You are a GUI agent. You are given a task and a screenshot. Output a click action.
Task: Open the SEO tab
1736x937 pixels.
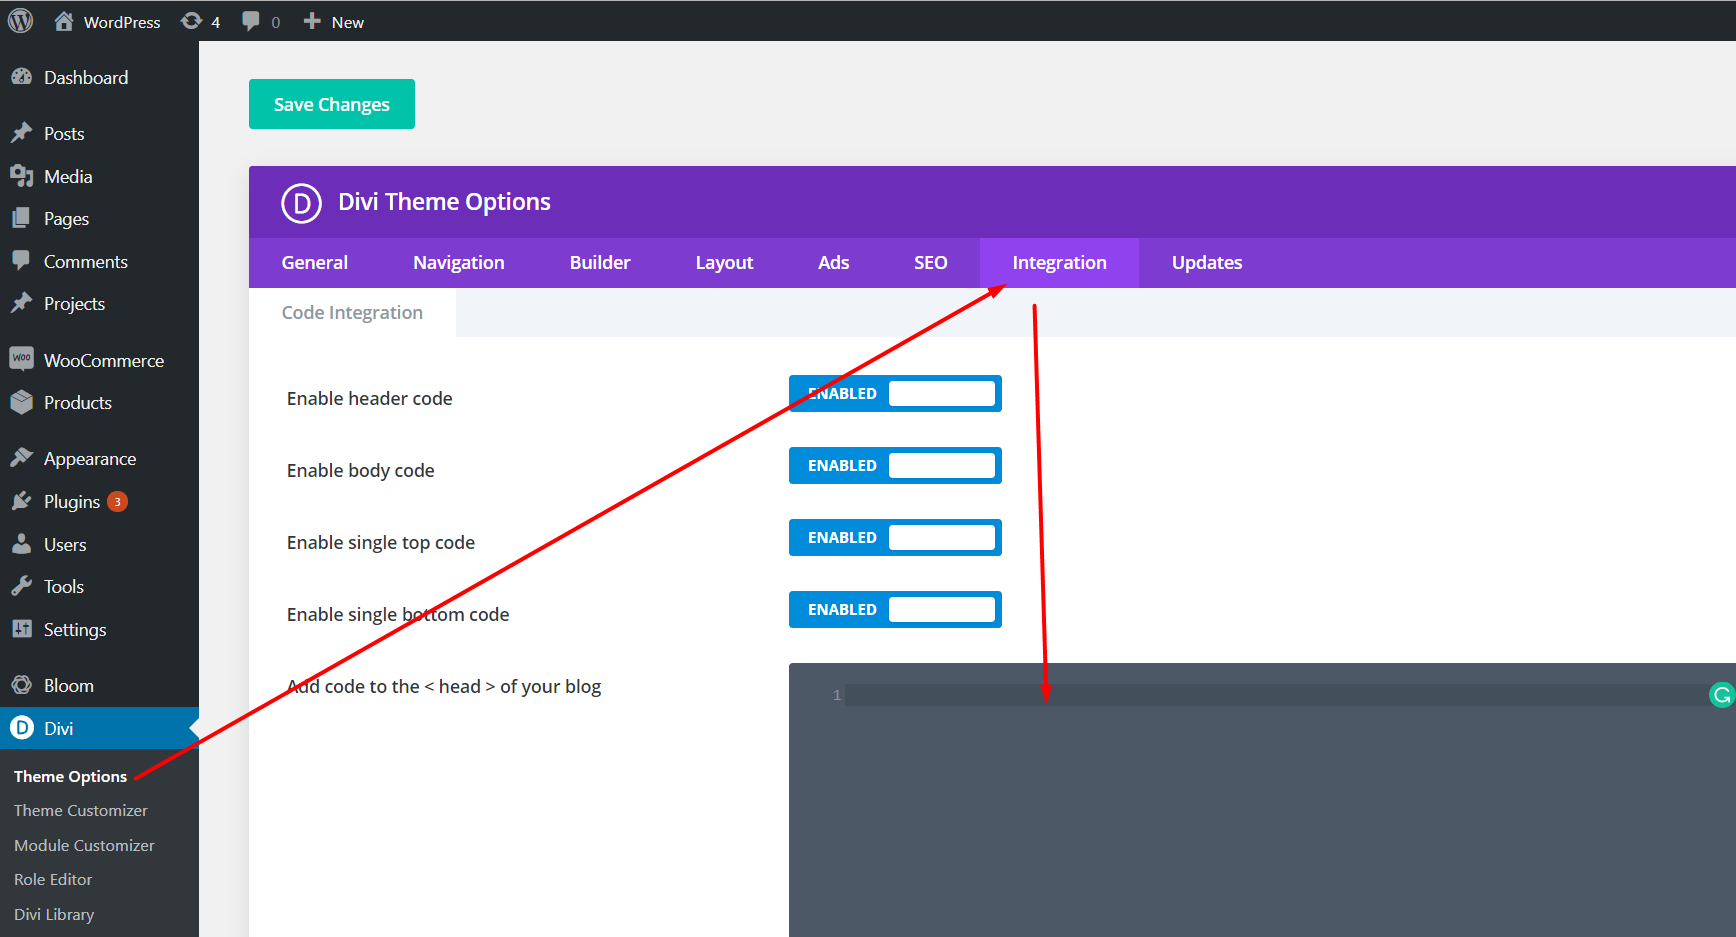pos(930,263)
